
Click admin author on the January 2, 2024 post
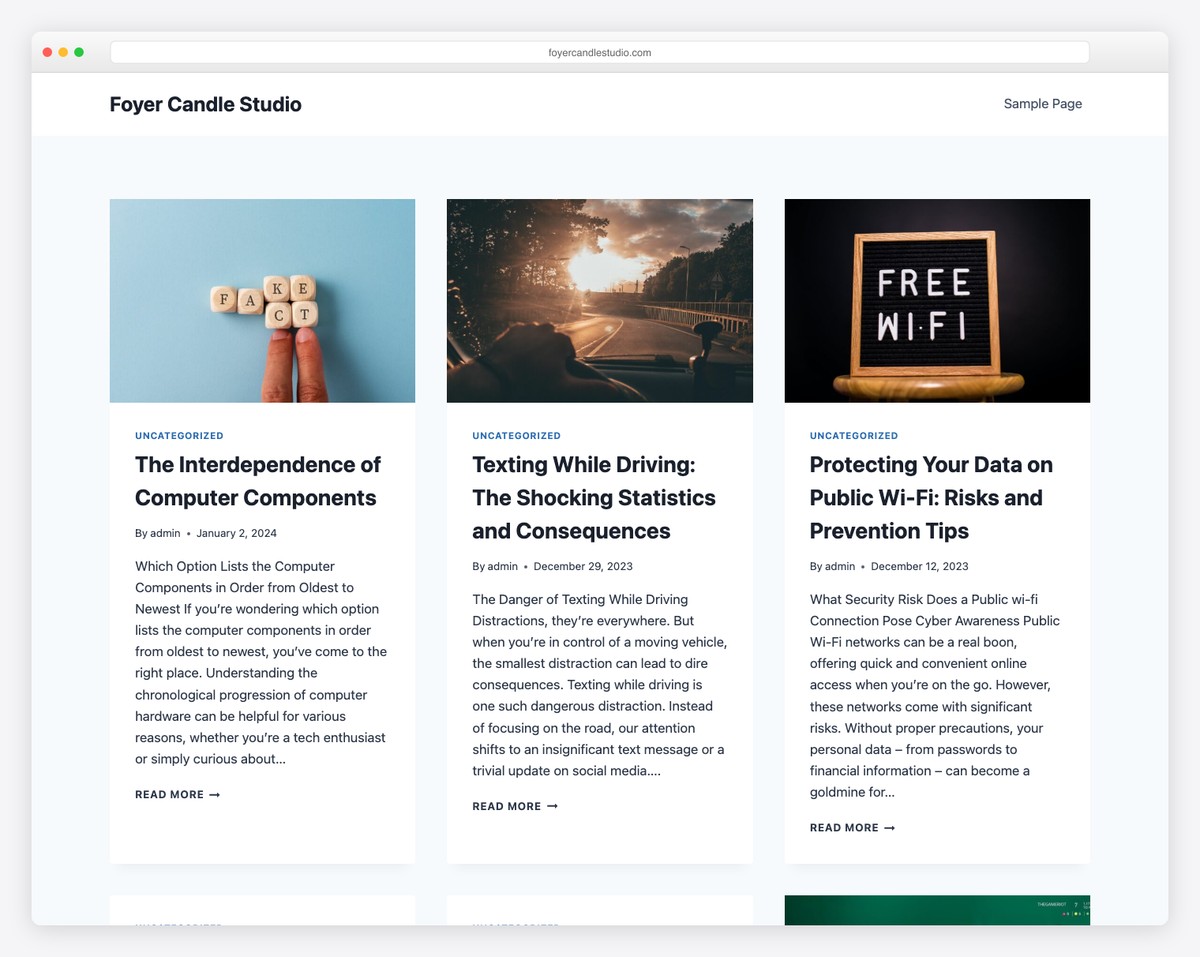coord(165,533)
